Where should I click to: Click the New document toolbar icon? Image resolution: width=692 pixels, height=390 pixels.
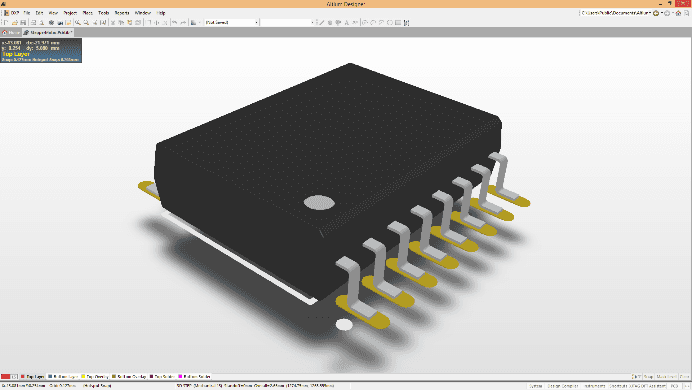pyautogui.click(x=7, y=22)
